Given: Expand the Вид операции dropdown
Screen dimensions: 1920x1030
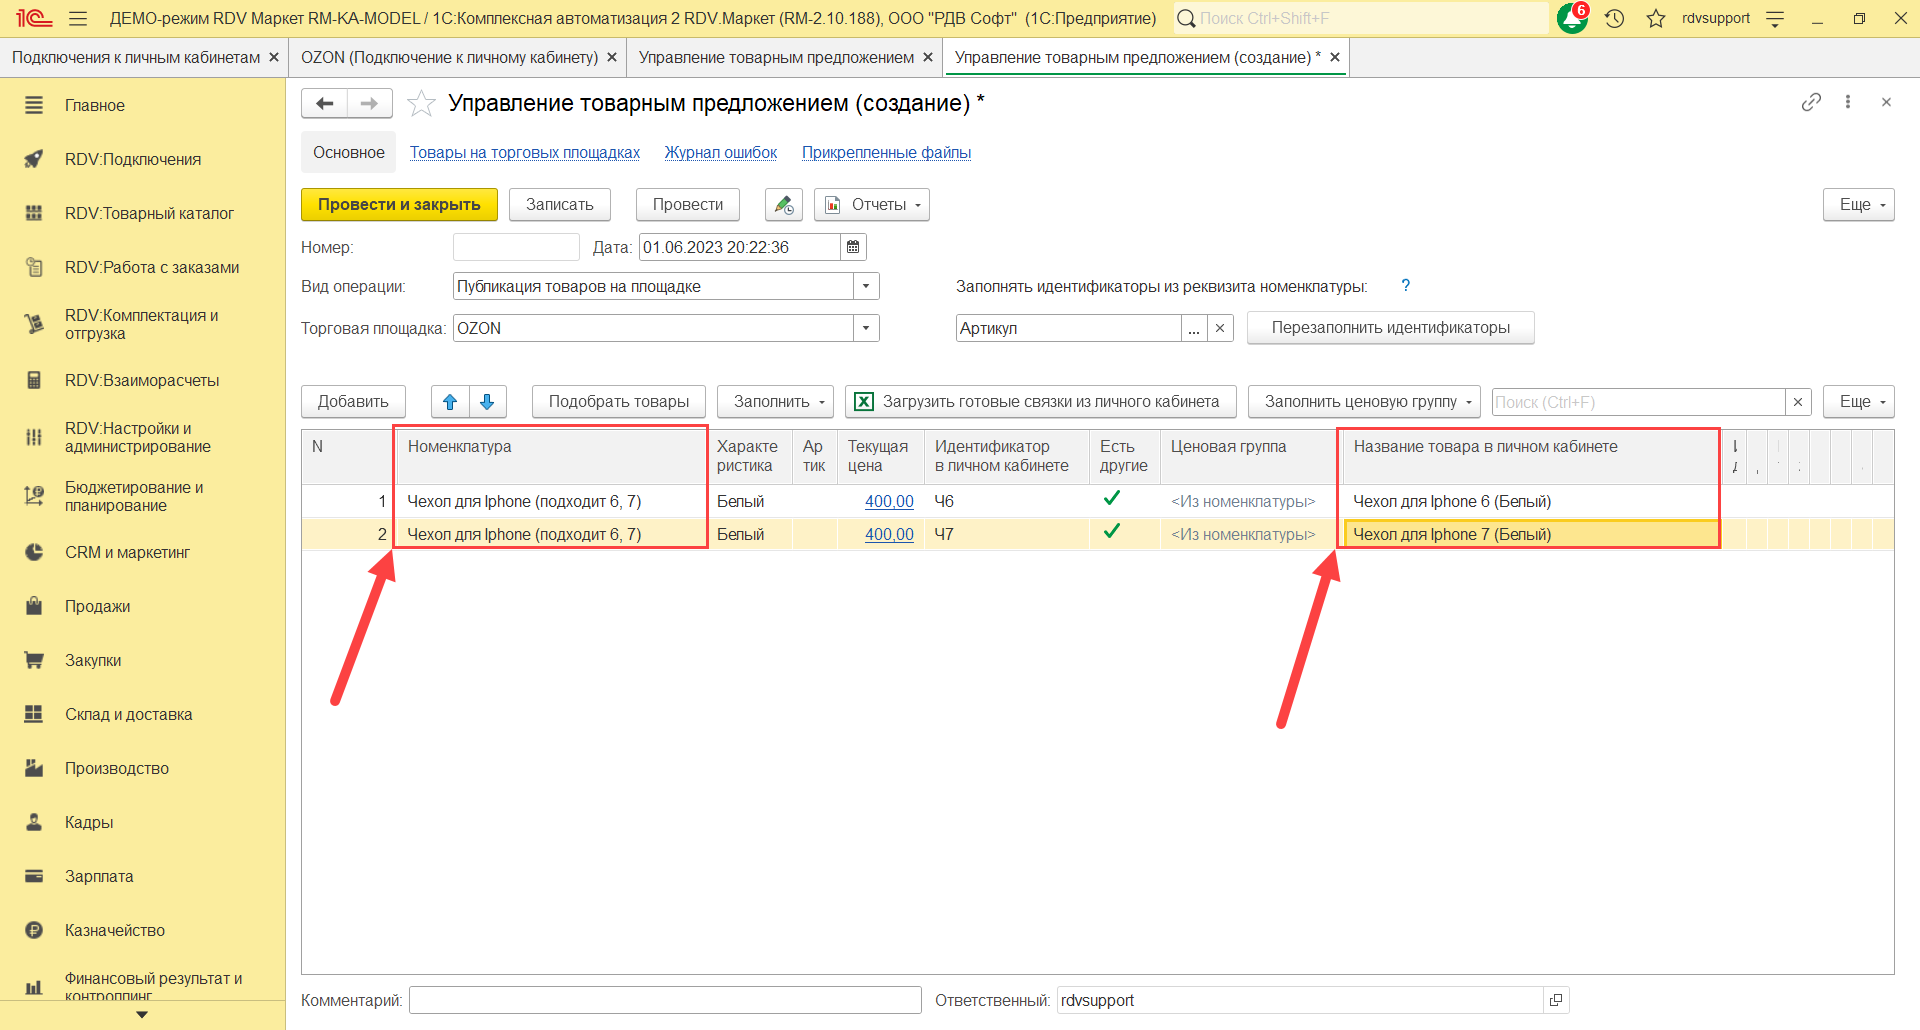Looking at the screenshot, I should point(866,287).
